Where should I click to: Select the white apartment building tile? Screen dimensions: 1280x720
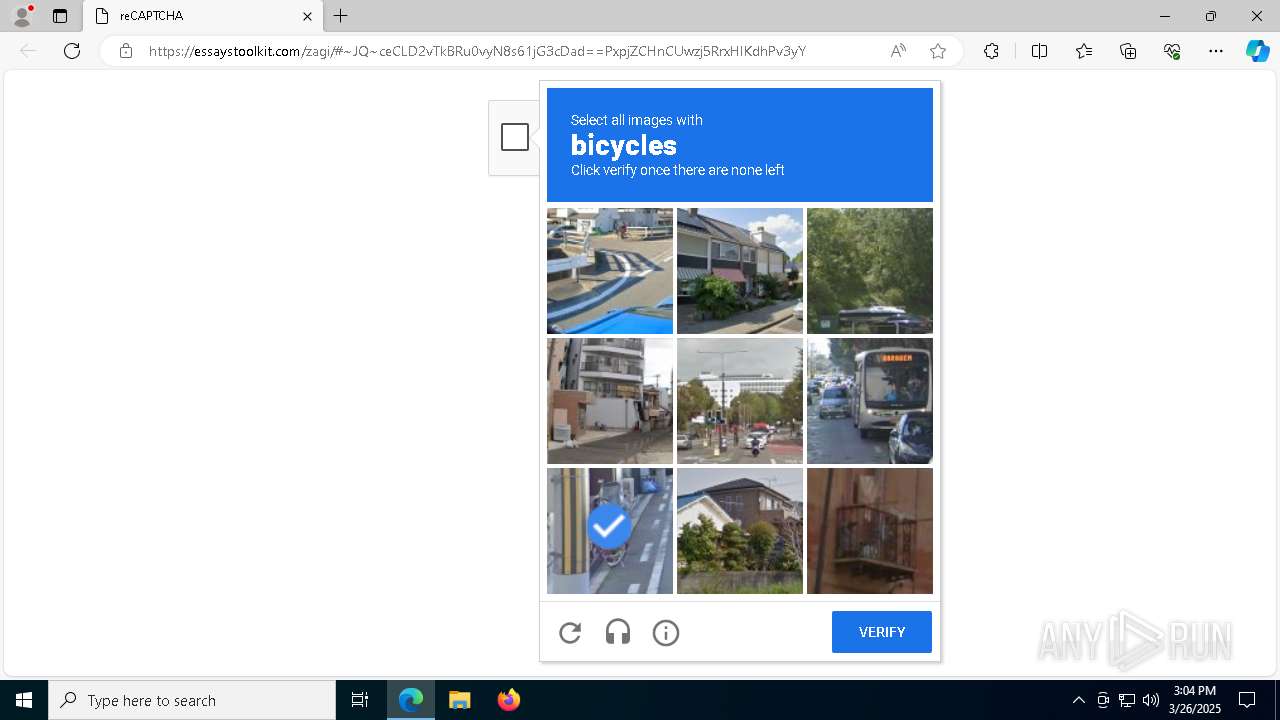610,401
